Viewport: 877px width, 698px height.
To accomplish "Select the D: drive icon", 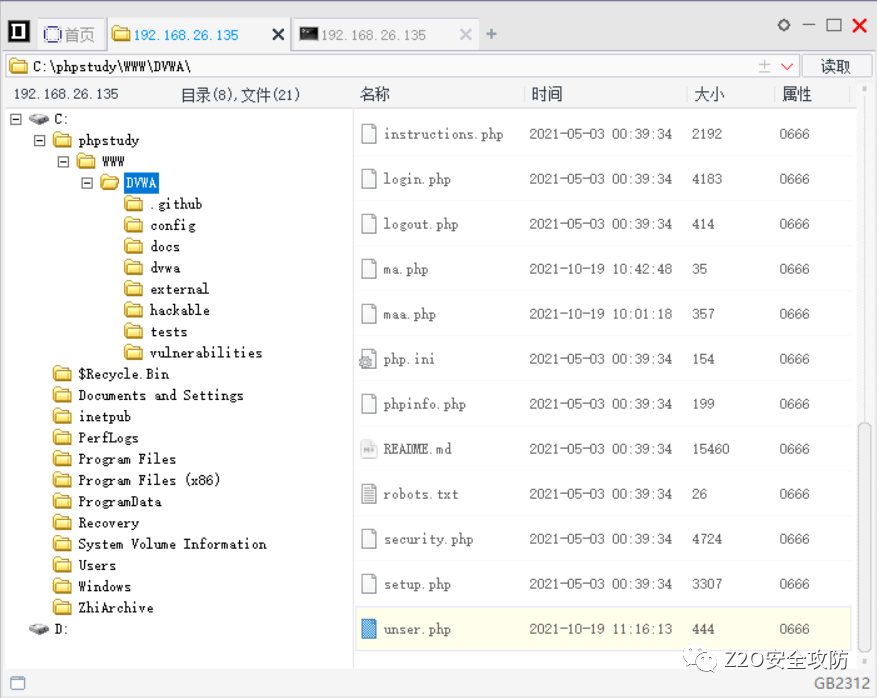I will click(39, 629).
